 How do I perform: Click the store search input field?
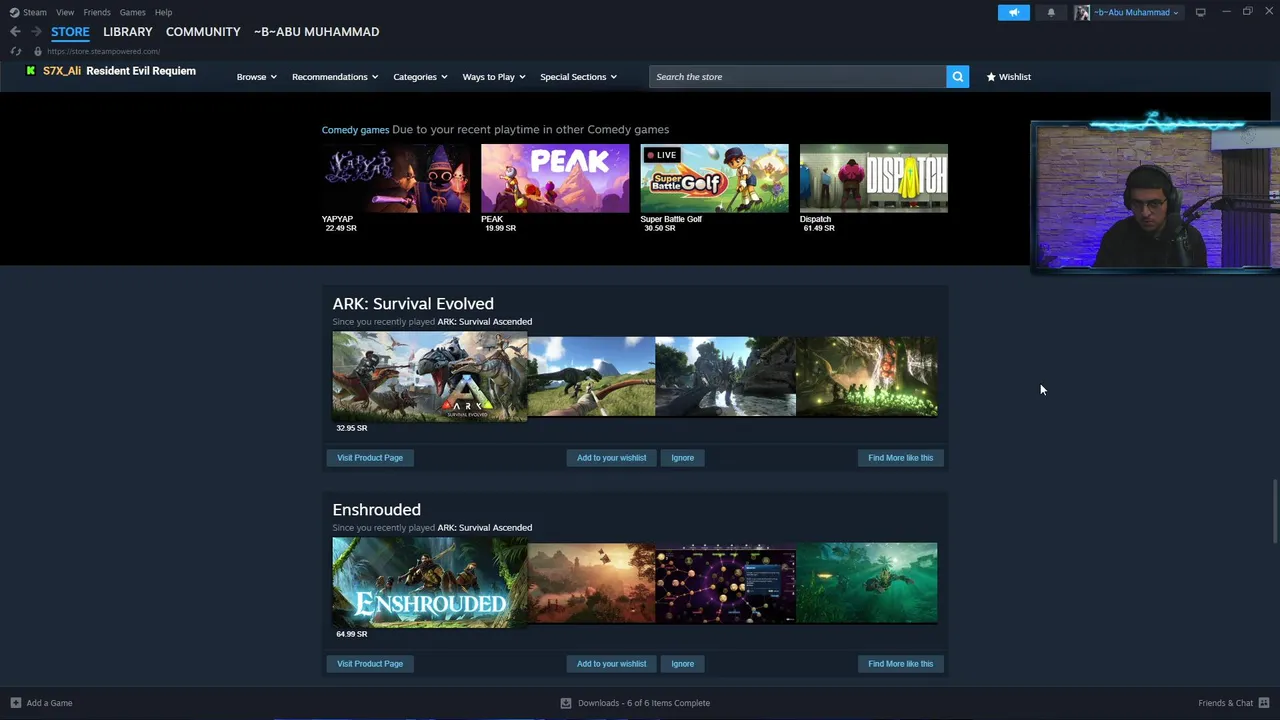click(x=797, y=77)
